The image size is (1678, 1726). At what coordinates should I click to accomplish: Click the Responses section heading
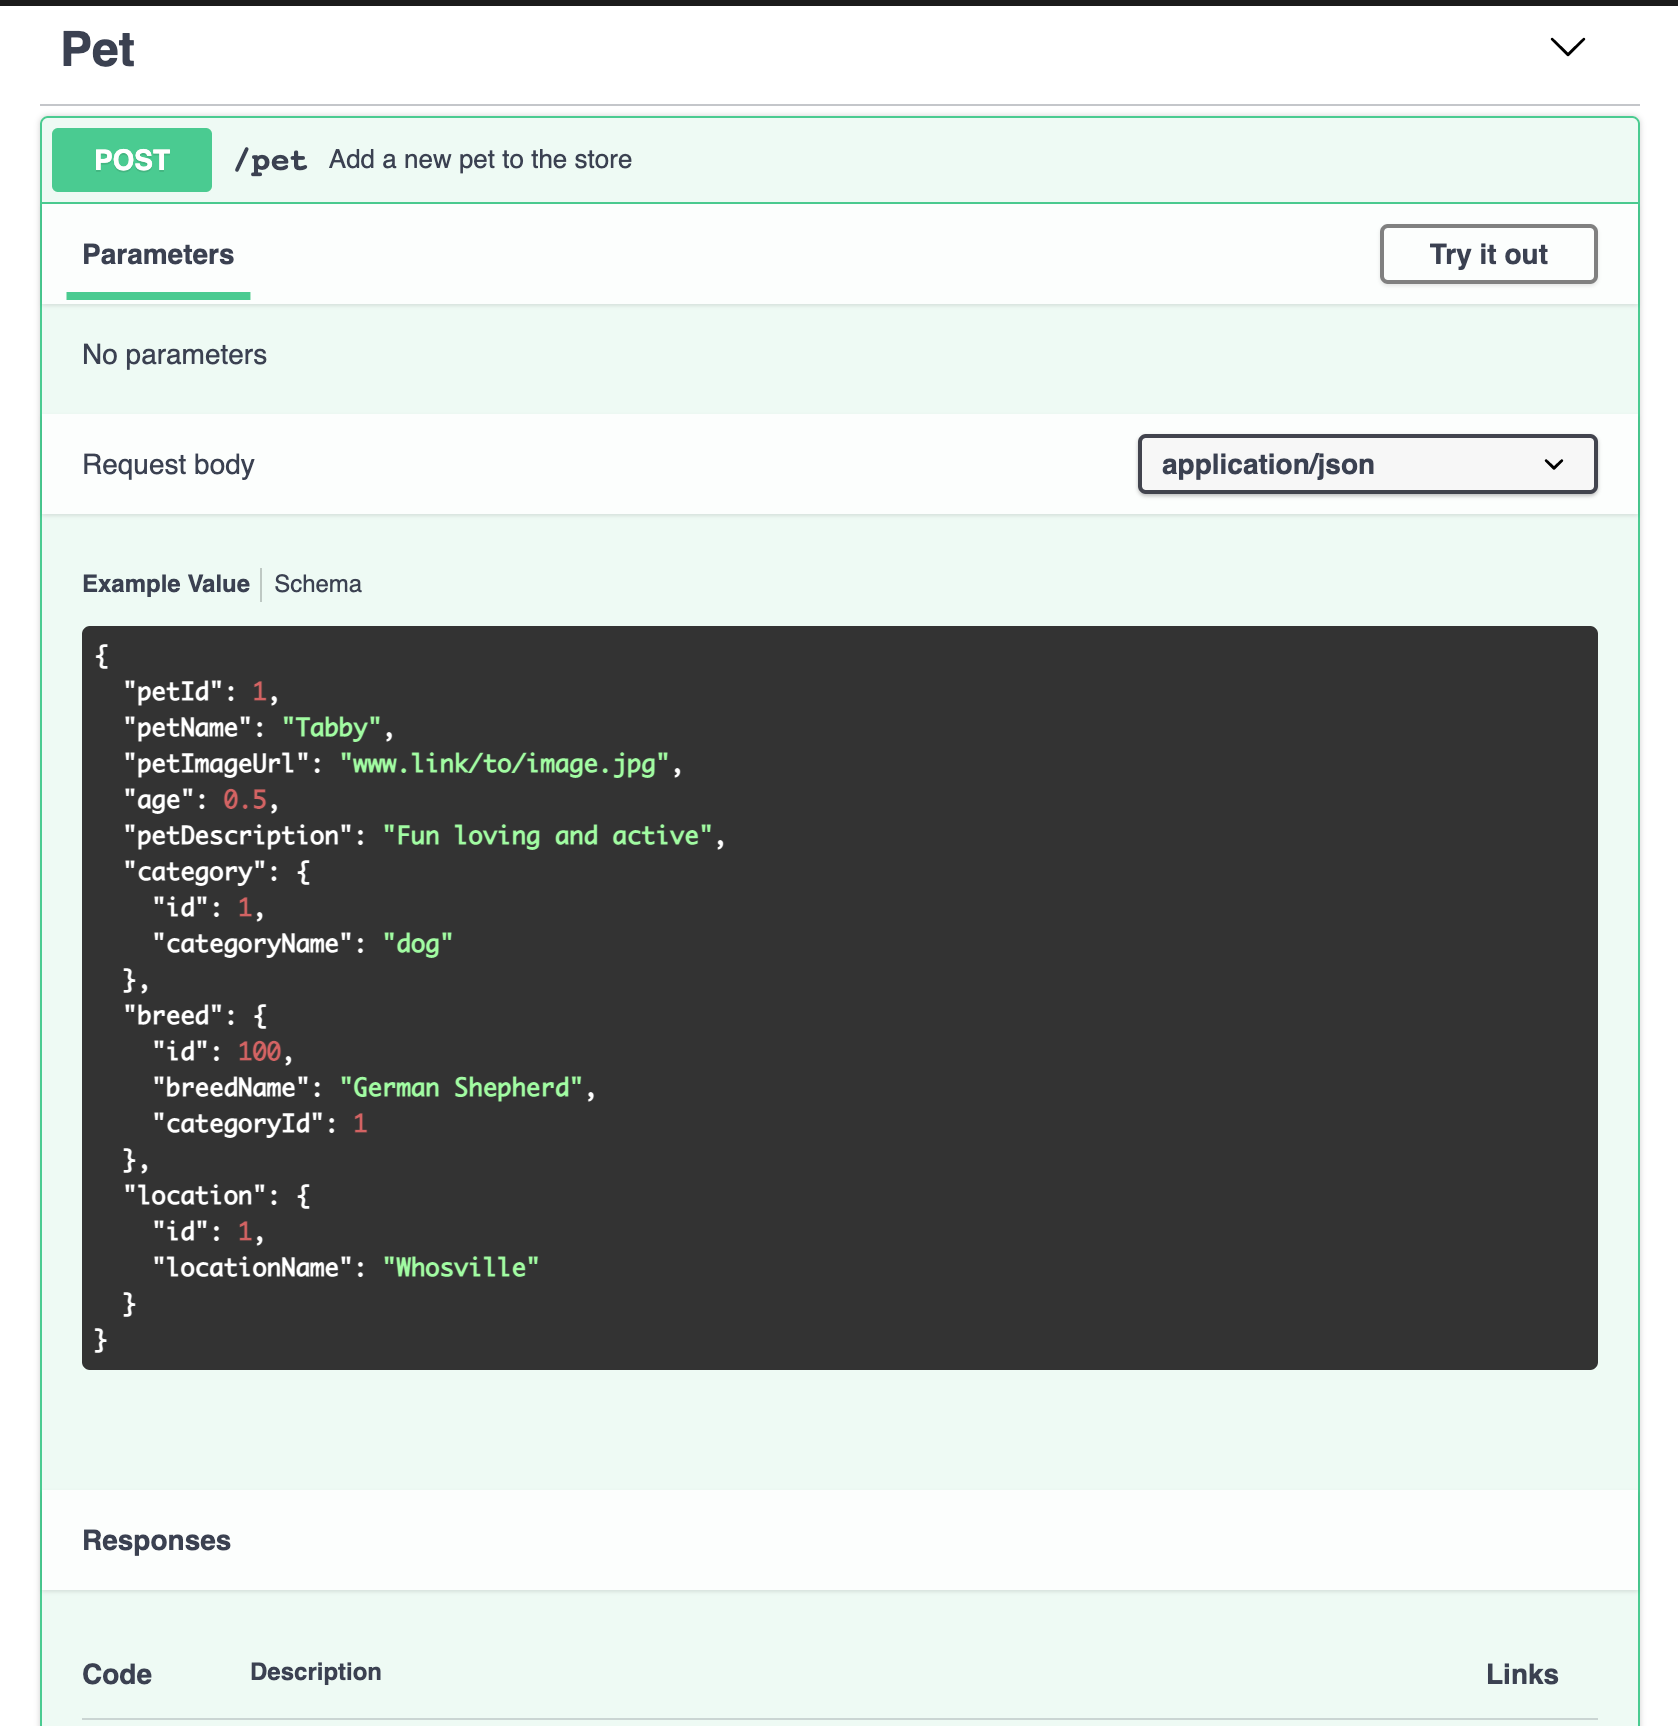point(157,1540)
